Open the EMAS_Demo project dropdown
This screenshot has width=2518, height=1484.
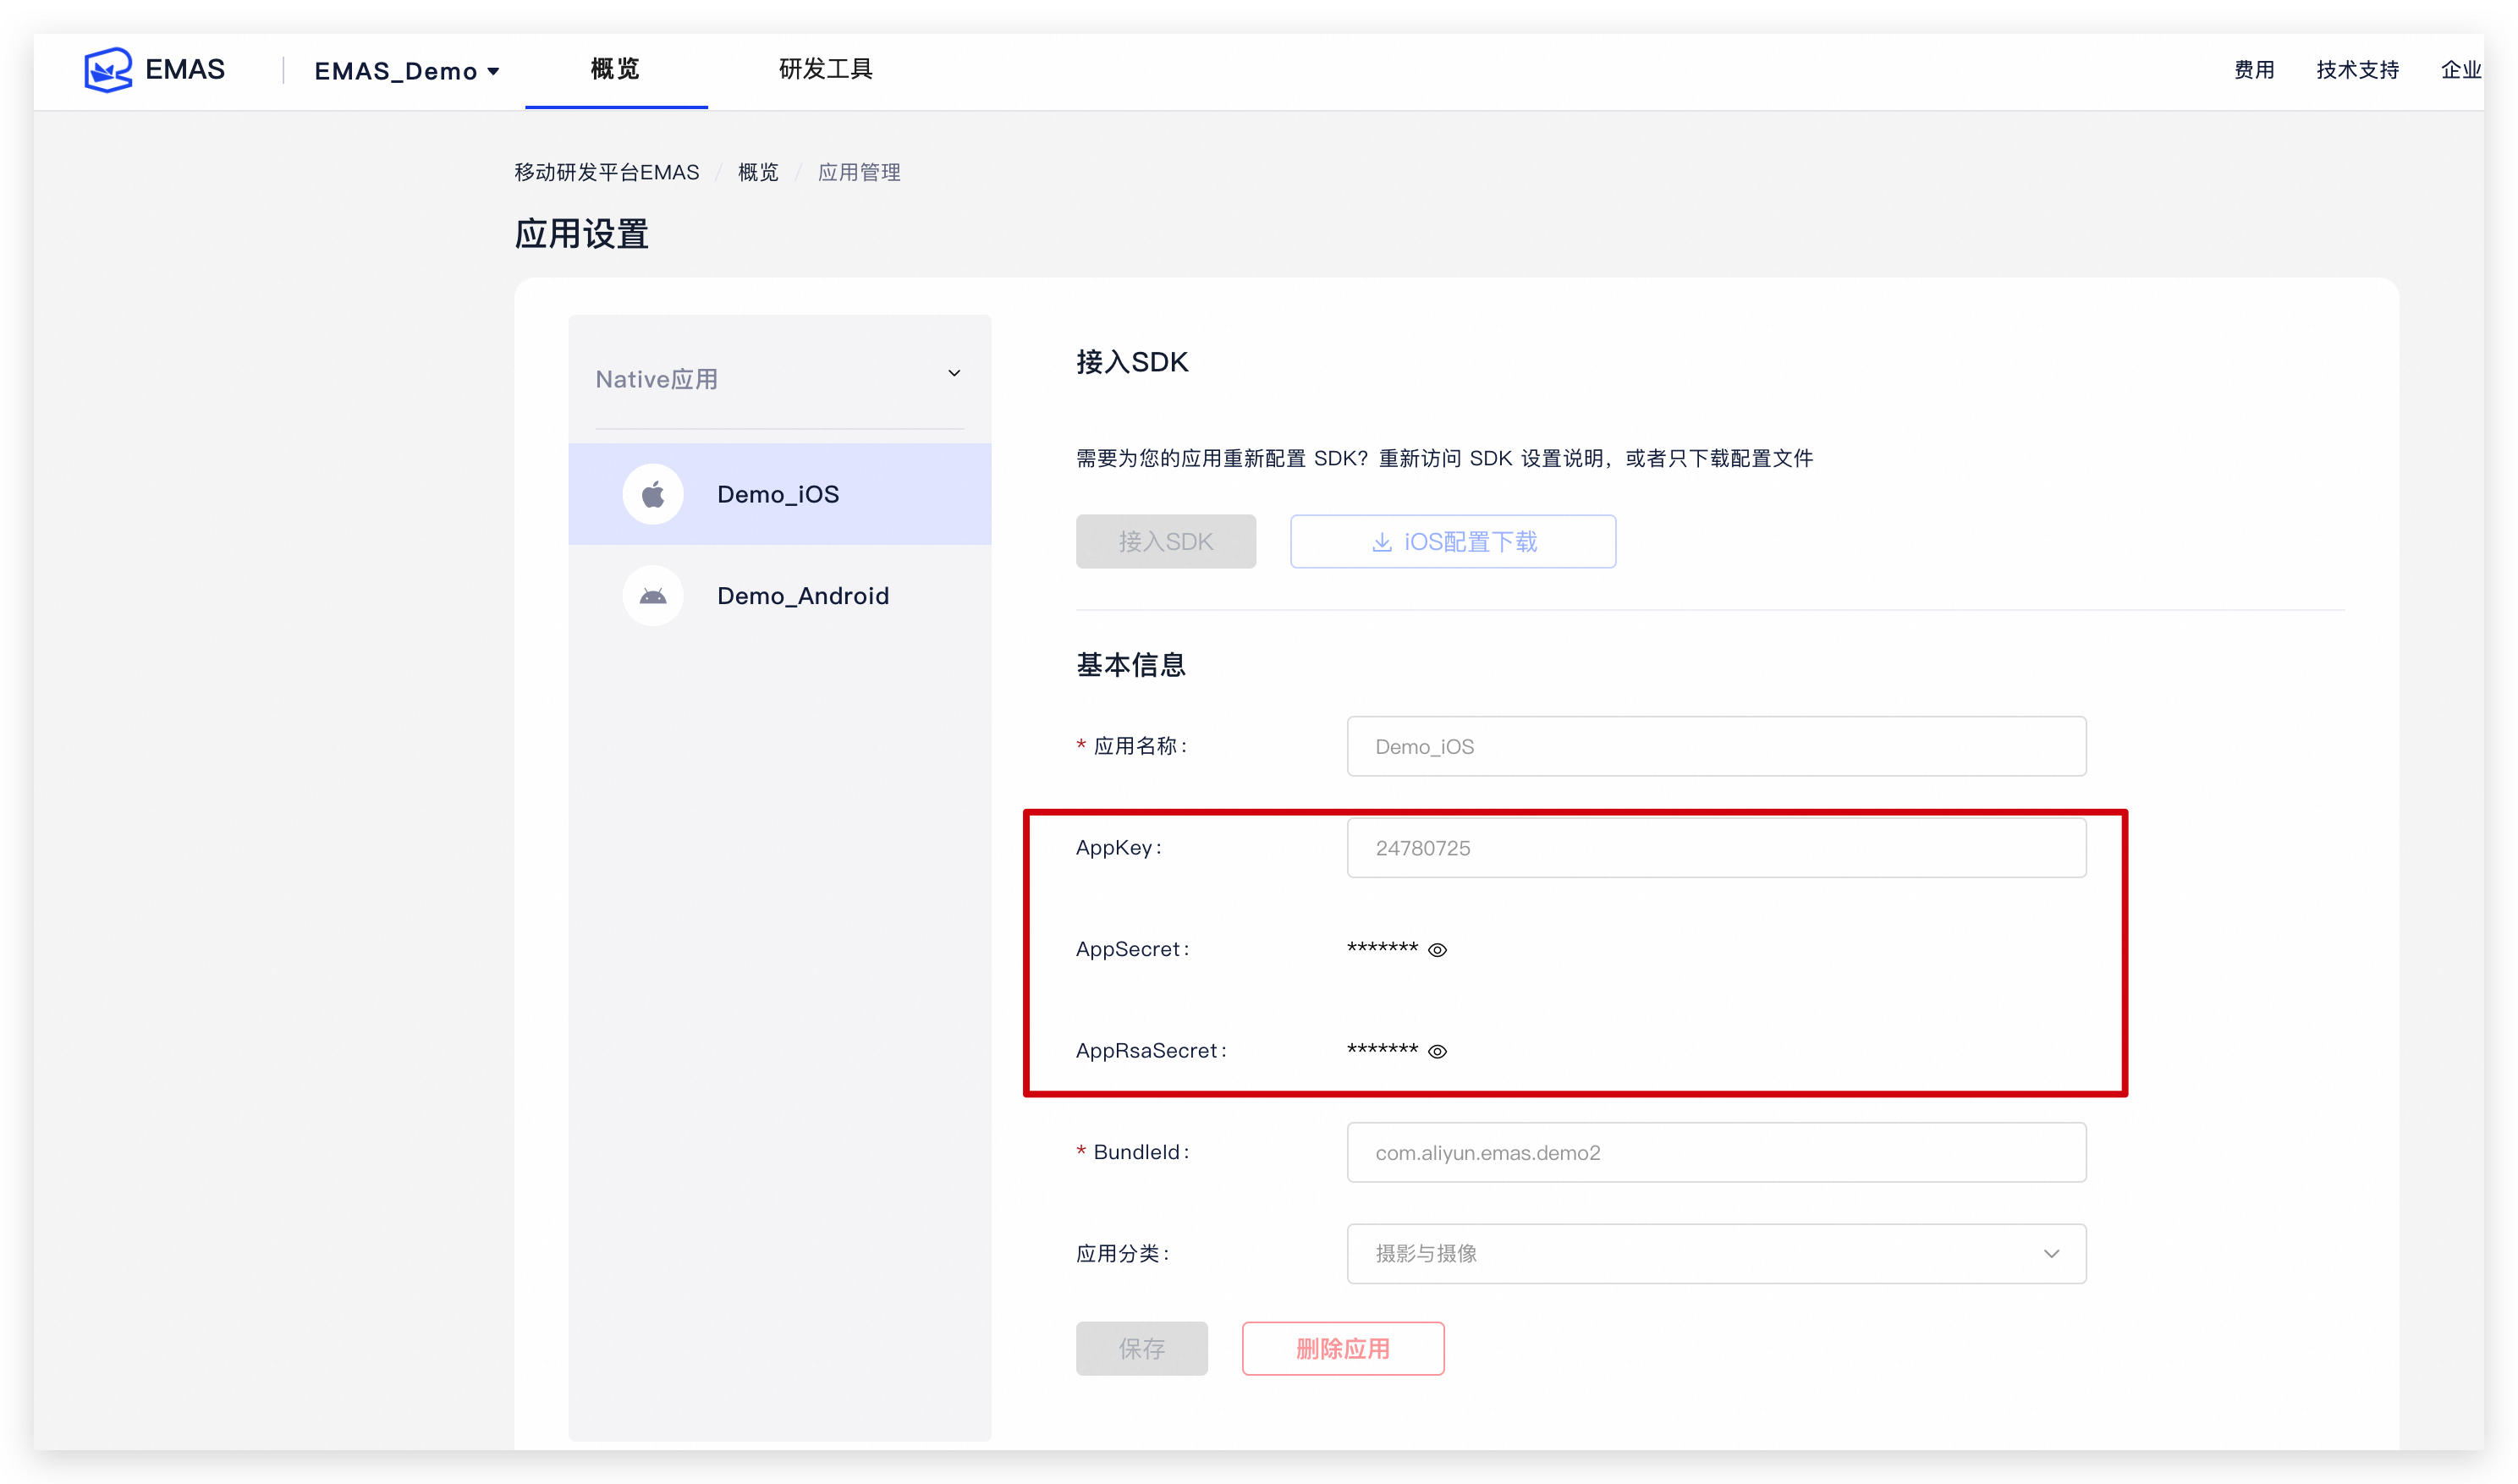click(x=406, y=71)
